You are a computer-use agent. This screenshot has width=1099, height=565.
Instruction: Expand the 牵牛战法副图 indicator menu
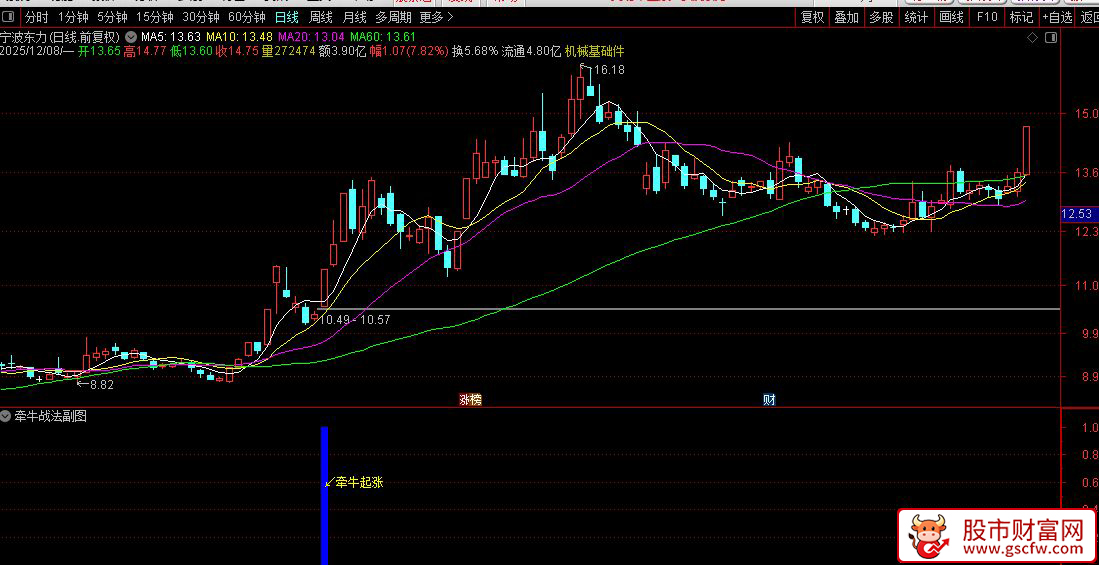pos(6,416)
